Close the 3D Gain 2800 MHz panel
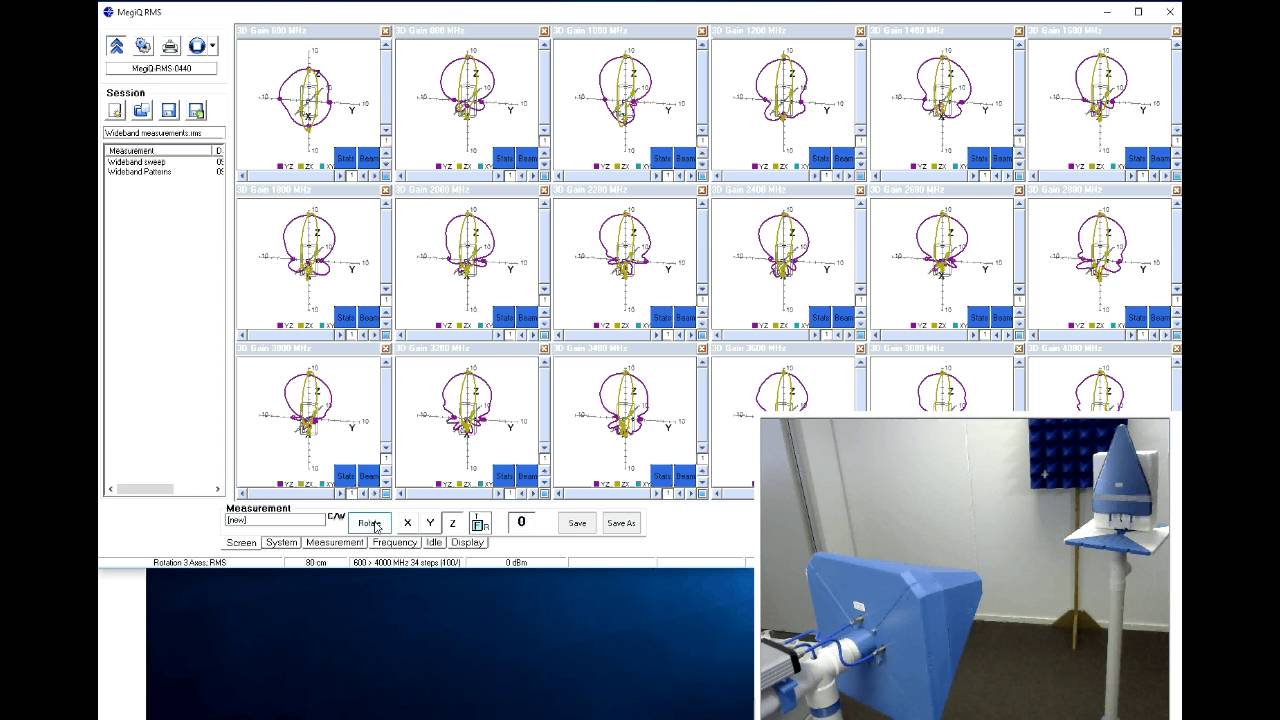The width and height of the screenshot is (1280, 720). tap(1177, 190)
